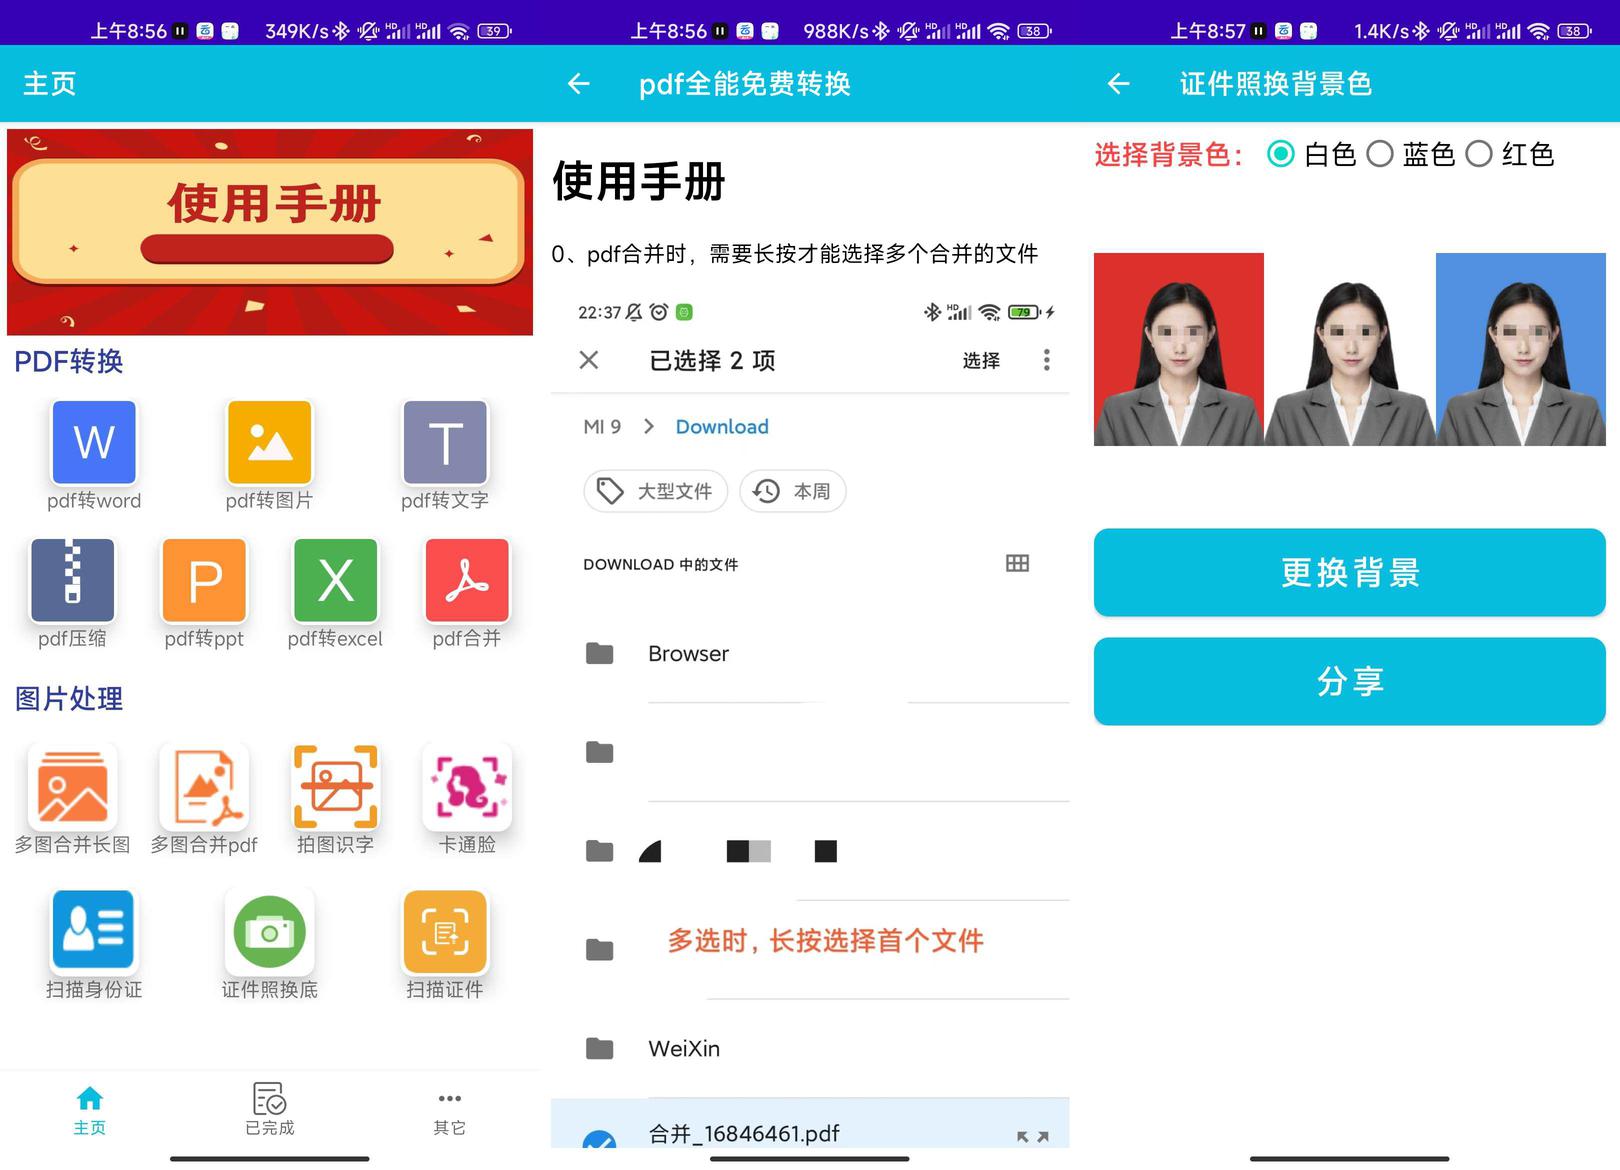Switch to the 其它 bottom tab
This screenshot has height=1170, width=1620.
(x=449, y=1112)
